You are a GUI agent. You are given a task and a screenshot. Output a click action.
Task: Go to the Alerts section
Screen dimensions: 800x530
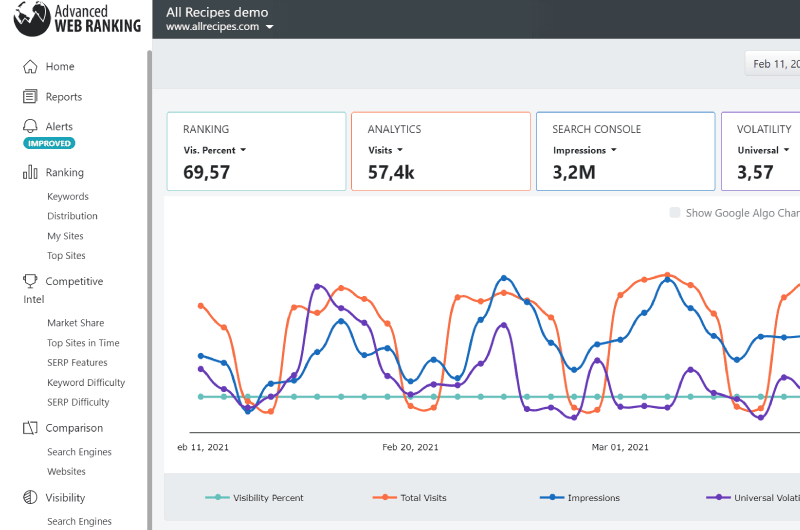pos(59,127)
